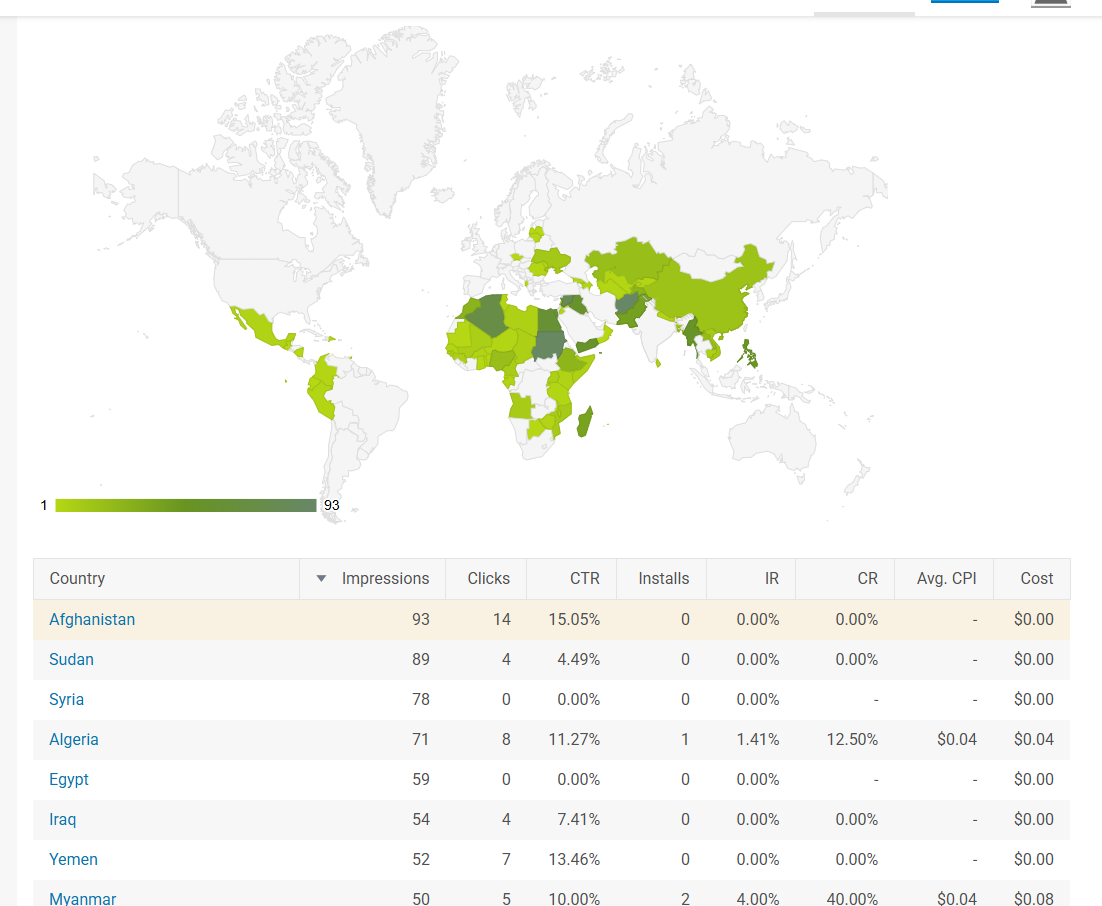Click Iraq's 7.41% CTR value

tap(578, 820)
